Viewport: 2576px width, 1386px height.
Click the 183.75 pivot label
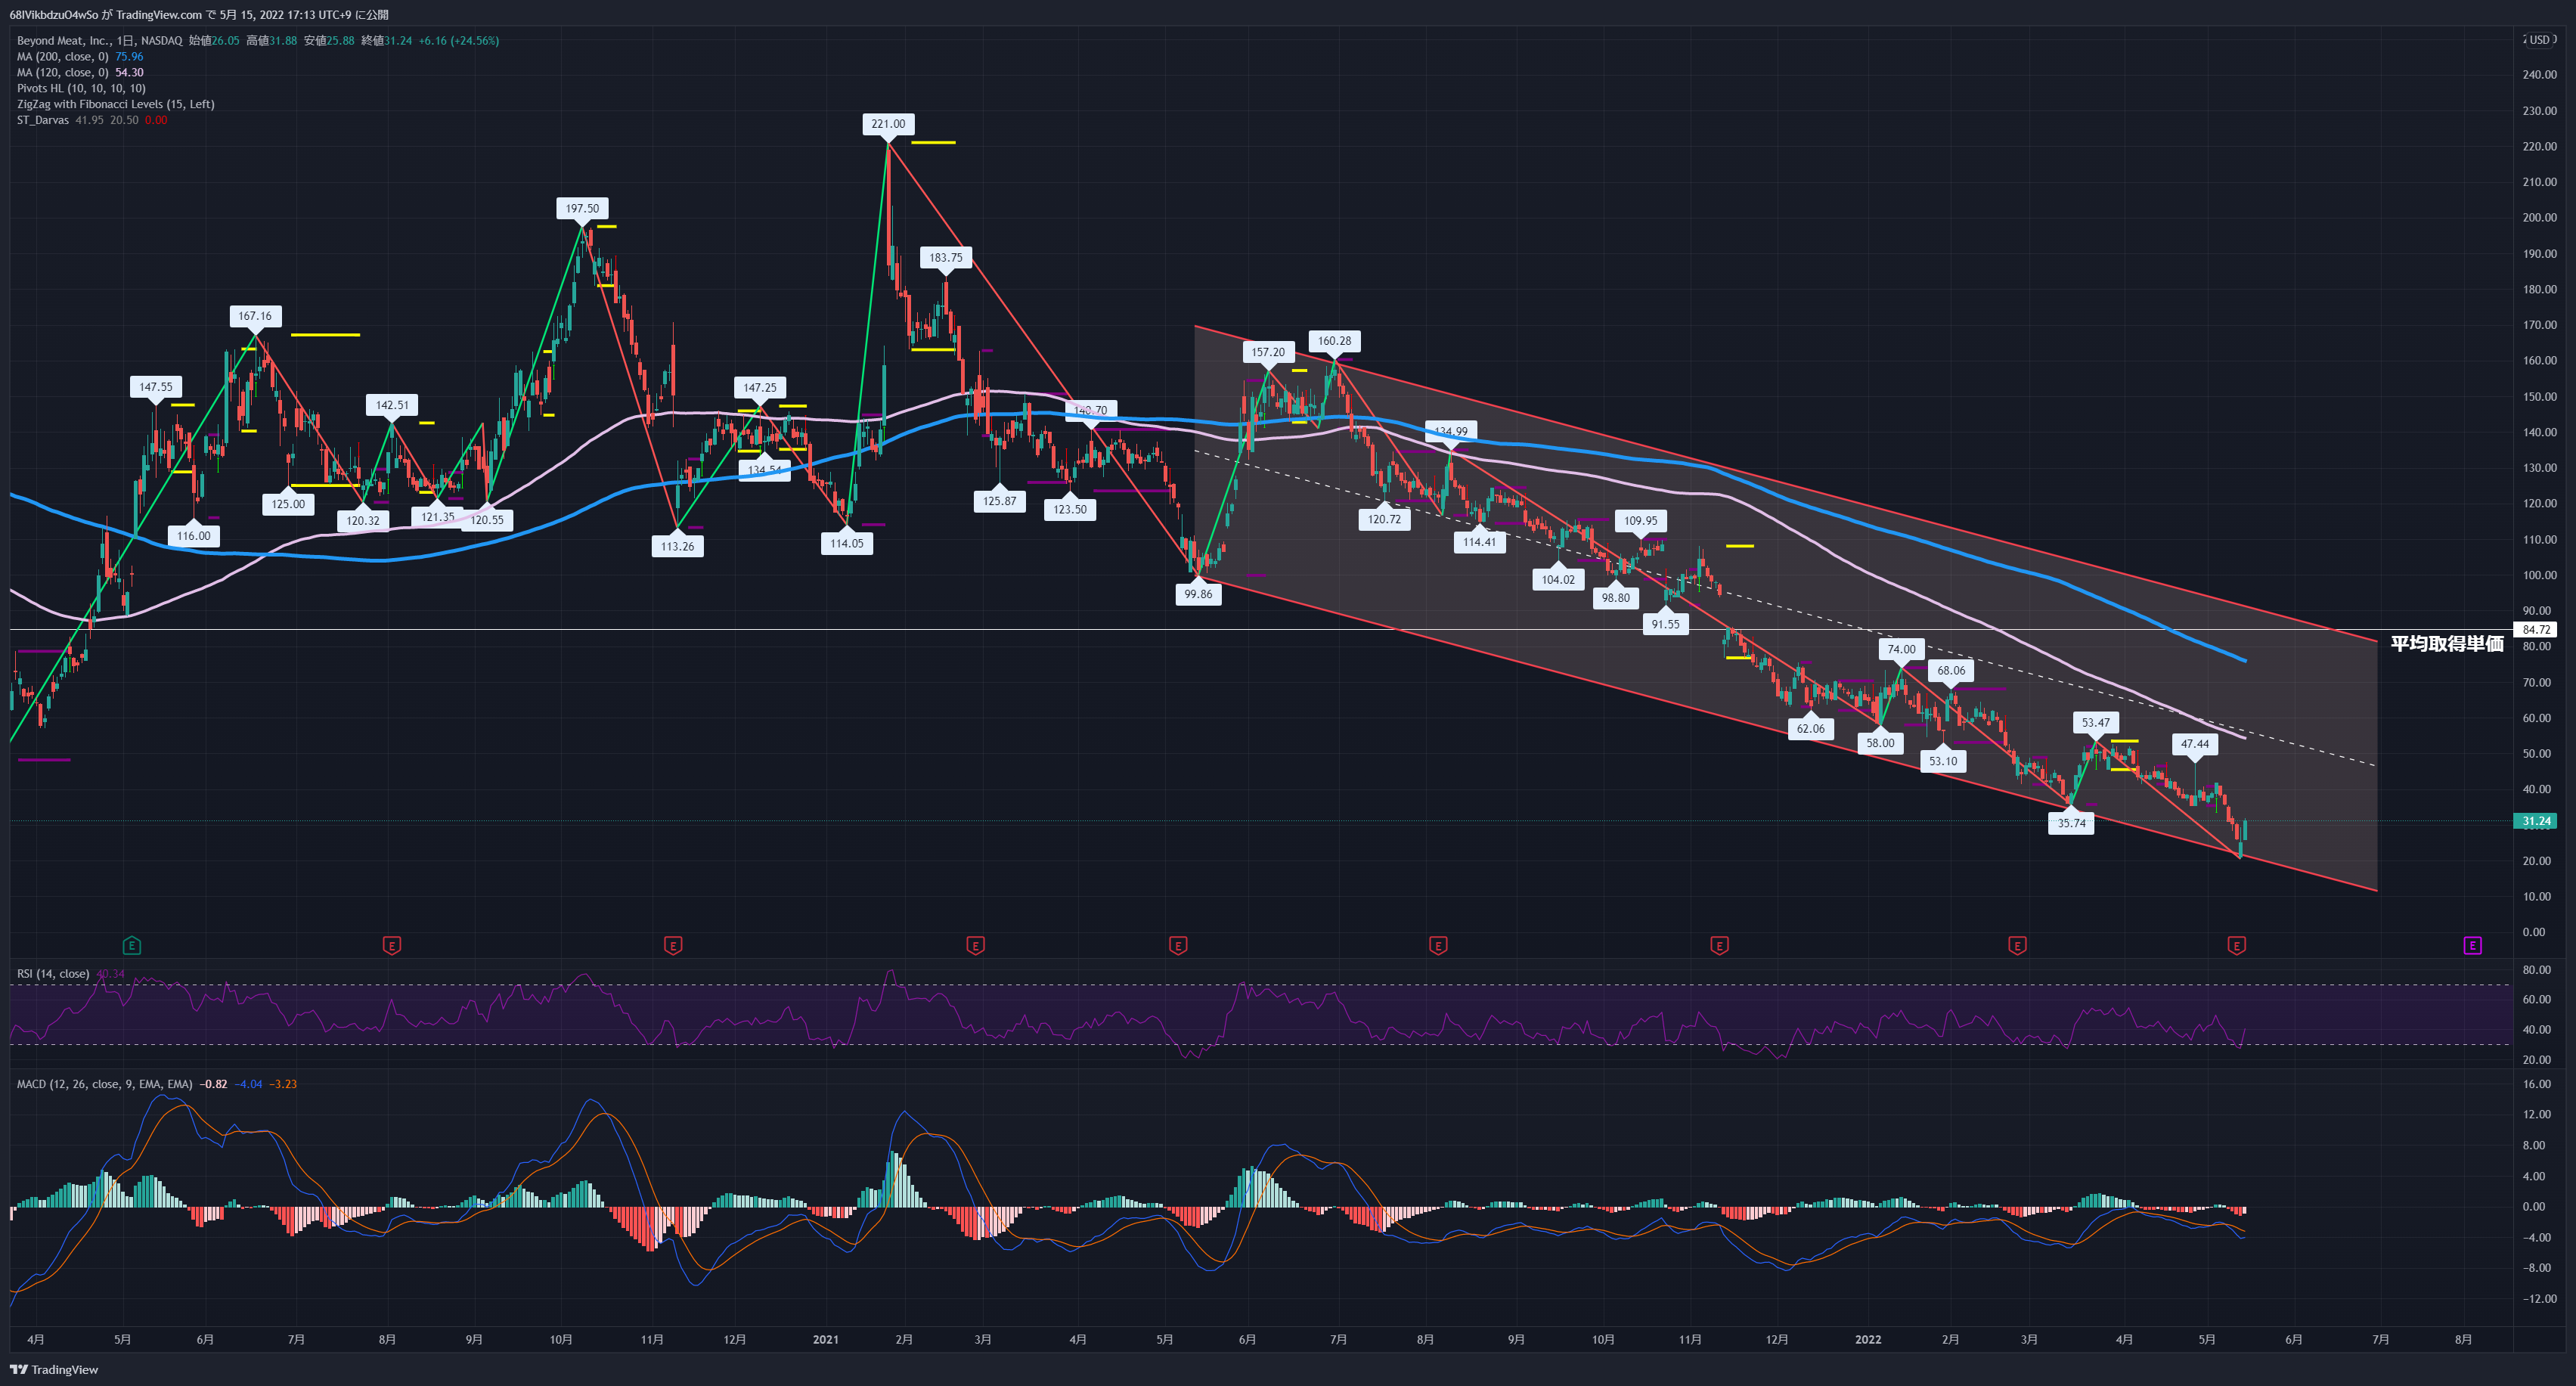(x=945, y=258)
